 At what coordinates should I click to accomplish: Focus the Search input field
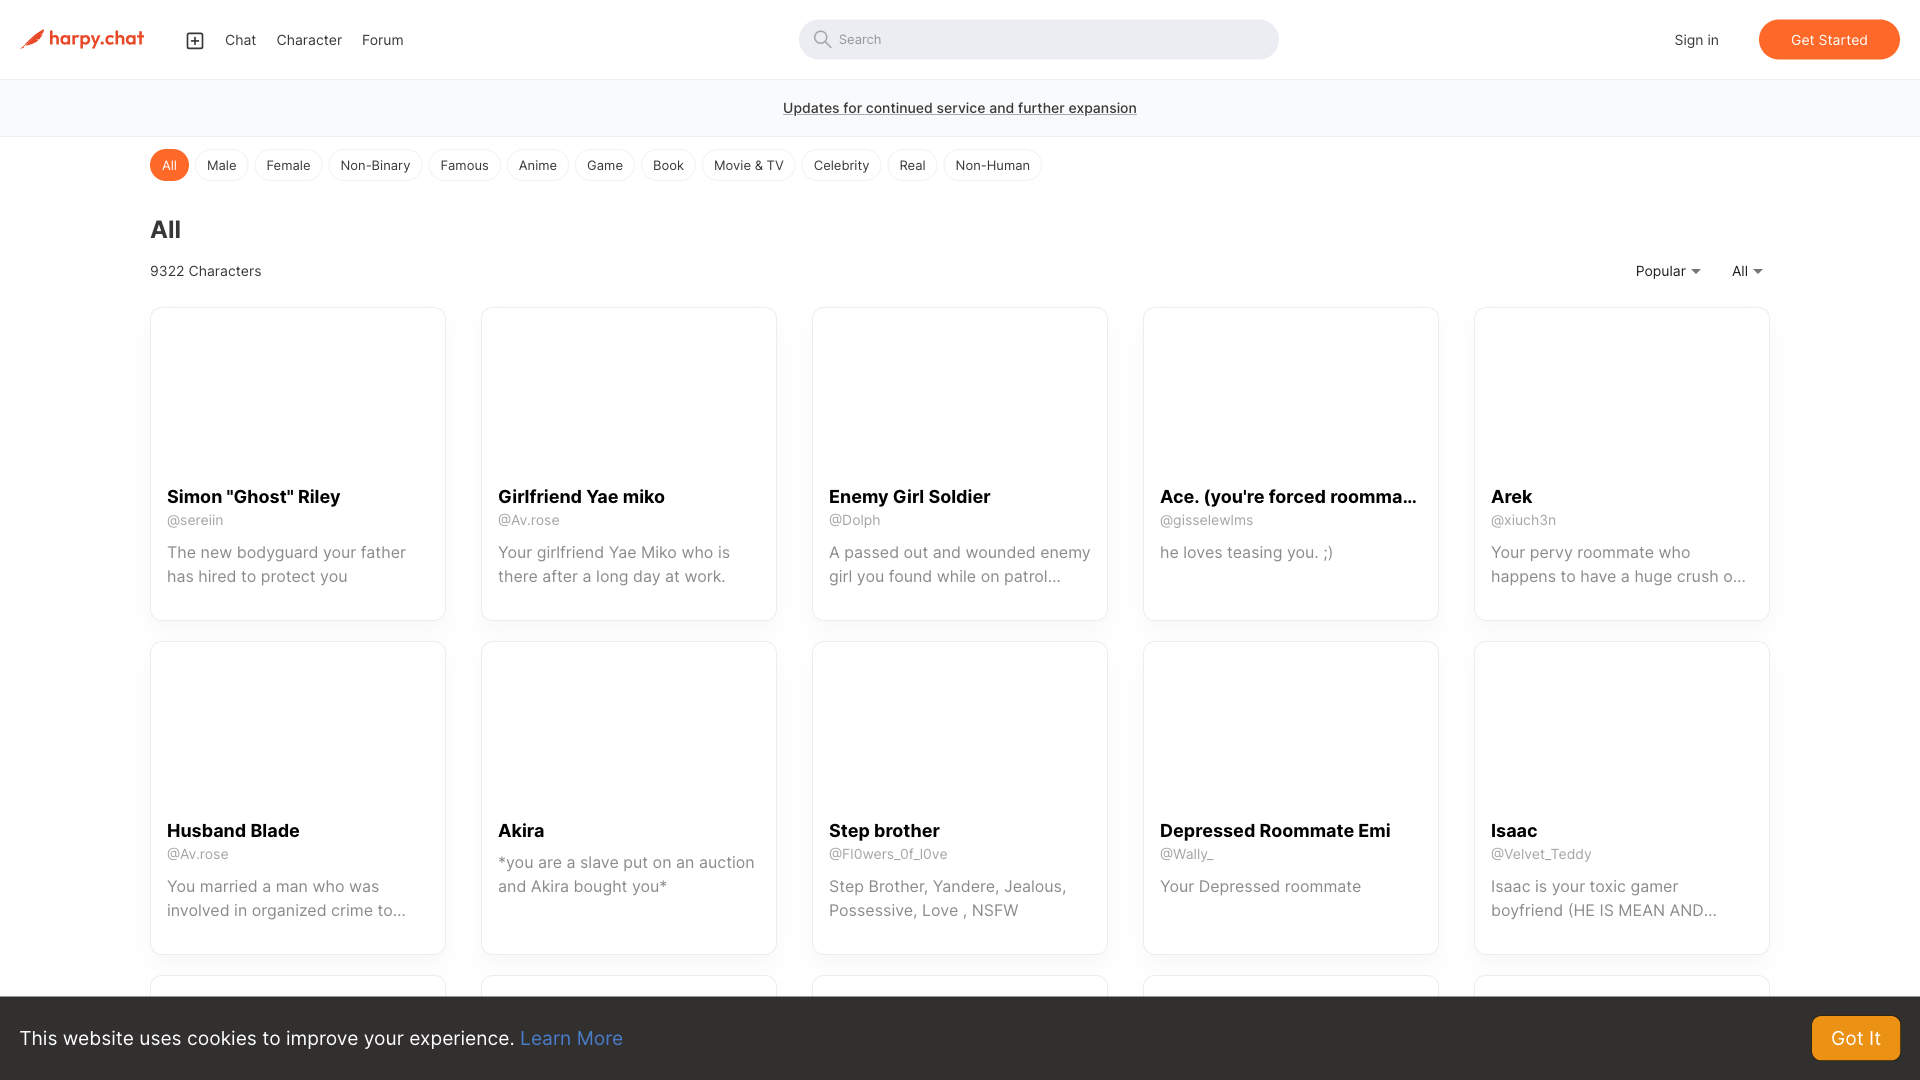pyautogui.click(x=1038, y=39)
